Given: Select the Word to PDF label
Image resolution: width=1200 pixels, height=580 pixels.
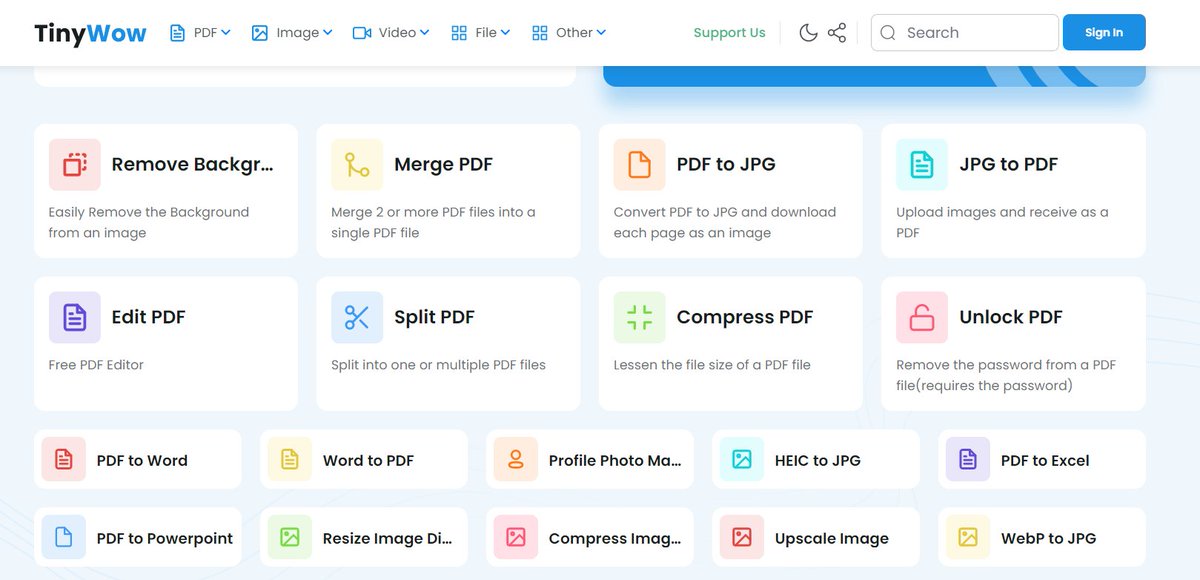Looking at the screenshot, I should pyautogui.click(x=368, y=461).
